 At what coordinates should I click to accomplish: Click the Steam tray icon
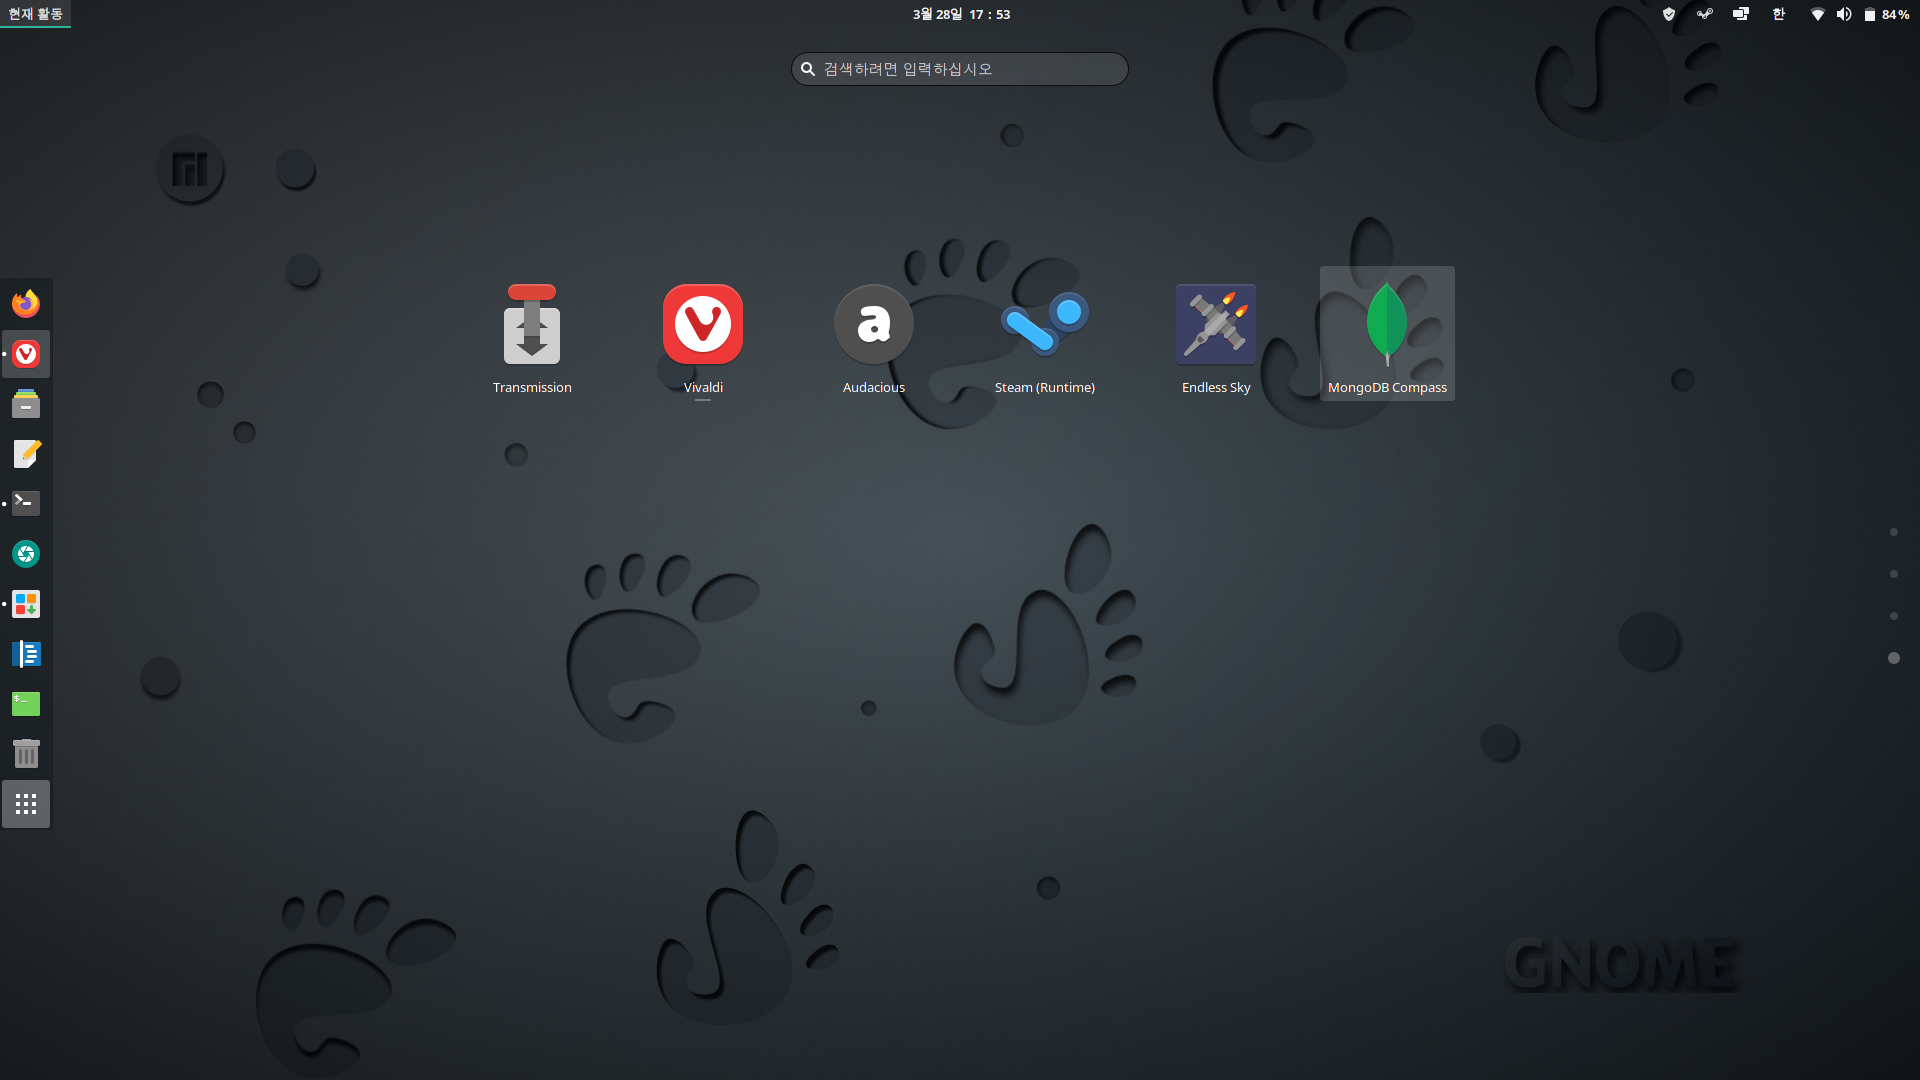coord(1705,14)
